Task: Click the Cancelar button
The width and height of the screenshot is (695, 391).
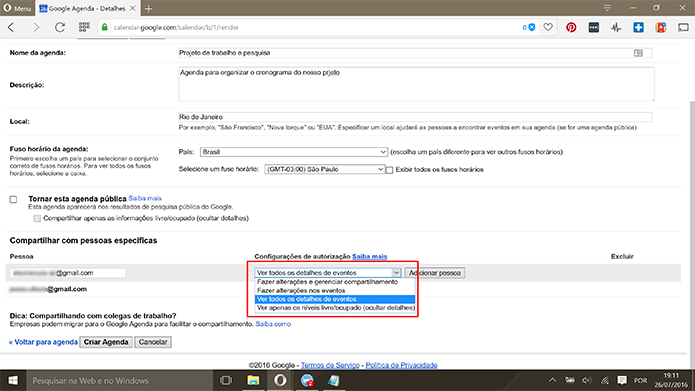Action: (153, 342)
